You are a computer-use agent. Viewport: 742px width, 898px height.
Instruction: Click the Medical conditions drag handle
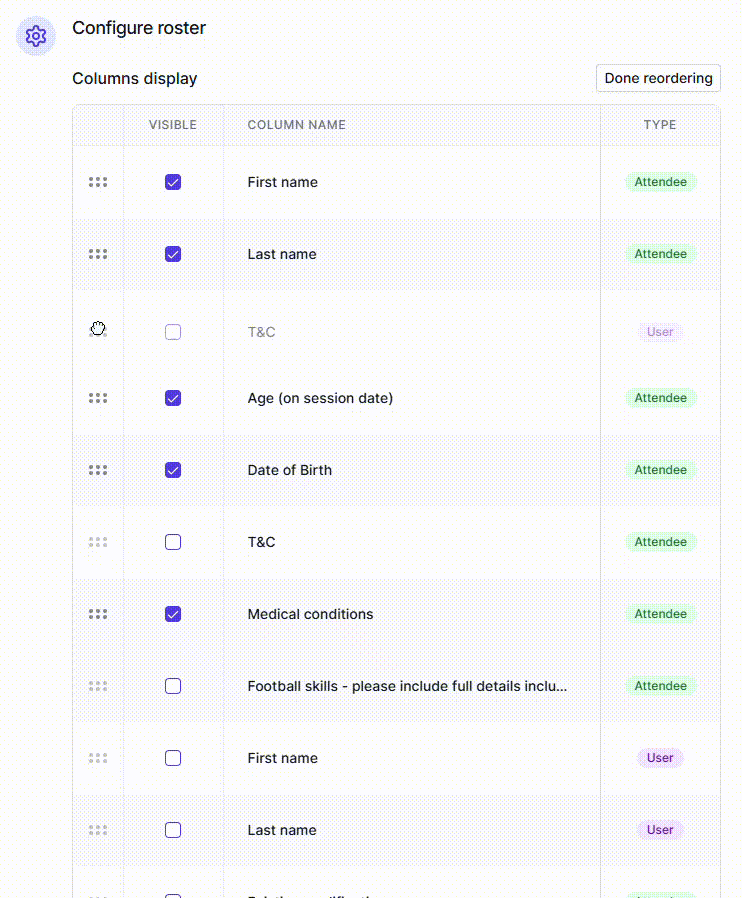click(98, 614)
